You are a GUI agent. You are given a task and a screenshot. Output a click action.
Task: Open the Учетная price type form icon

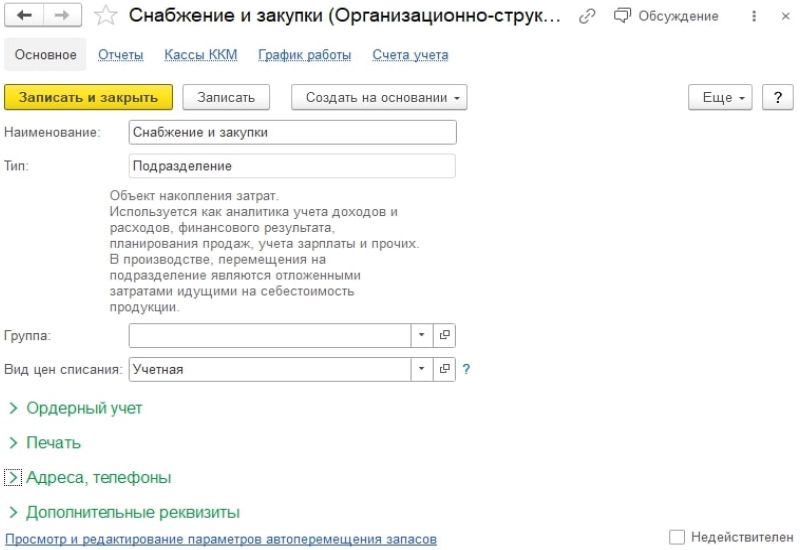coord(444,369)
